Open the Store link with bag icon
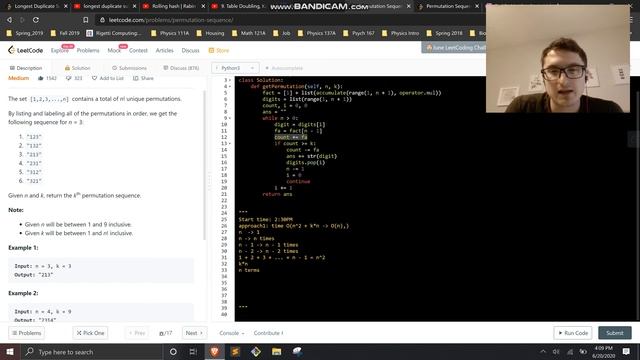 click(x=219, y=50)
